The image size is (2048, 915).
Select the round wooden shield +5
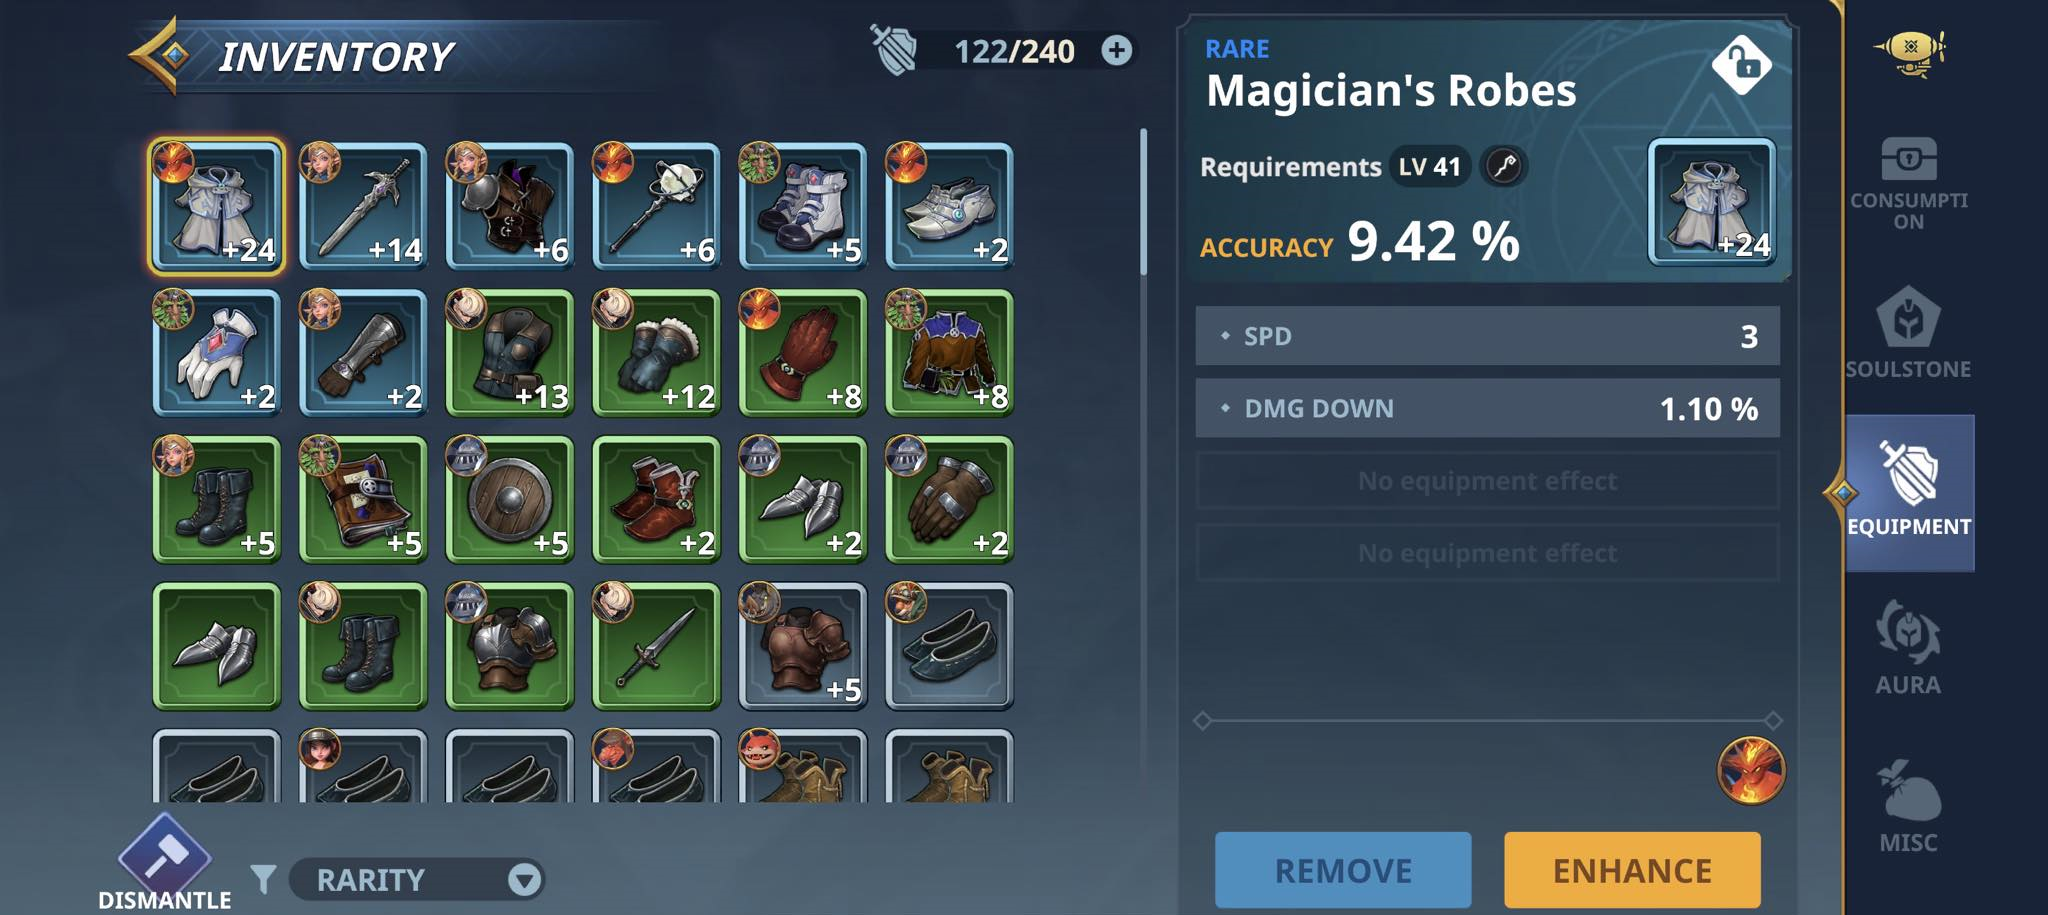click(510, 500)
